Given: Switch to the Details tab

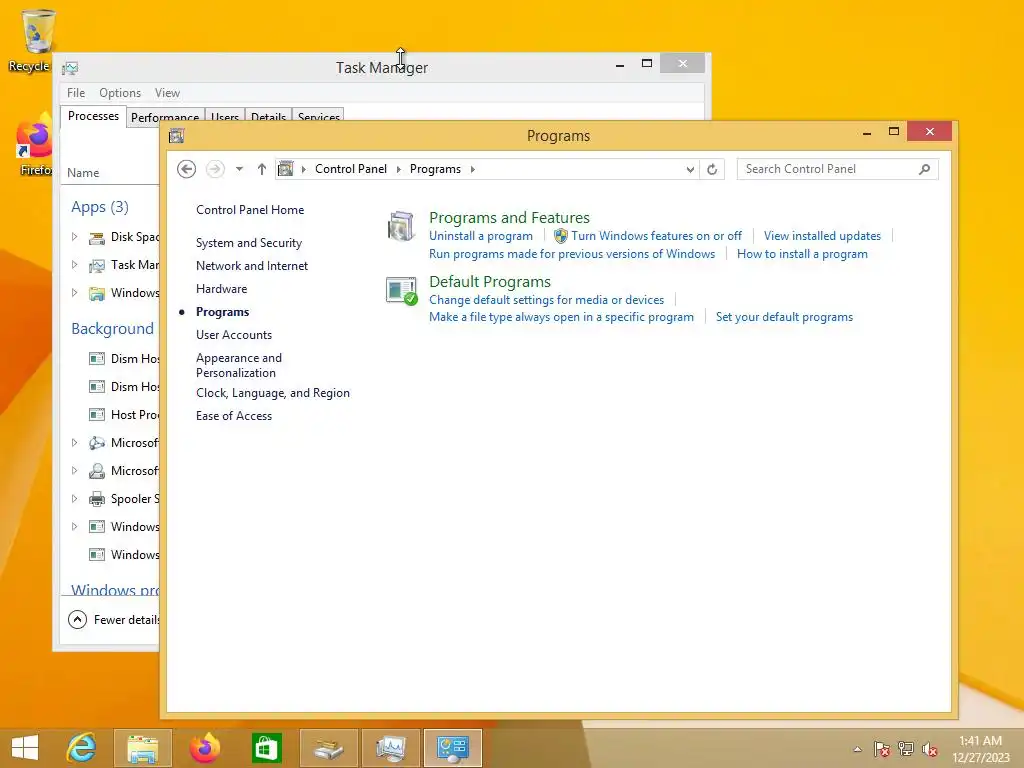Looking at the screenshot, I should (x=268, y=116).
